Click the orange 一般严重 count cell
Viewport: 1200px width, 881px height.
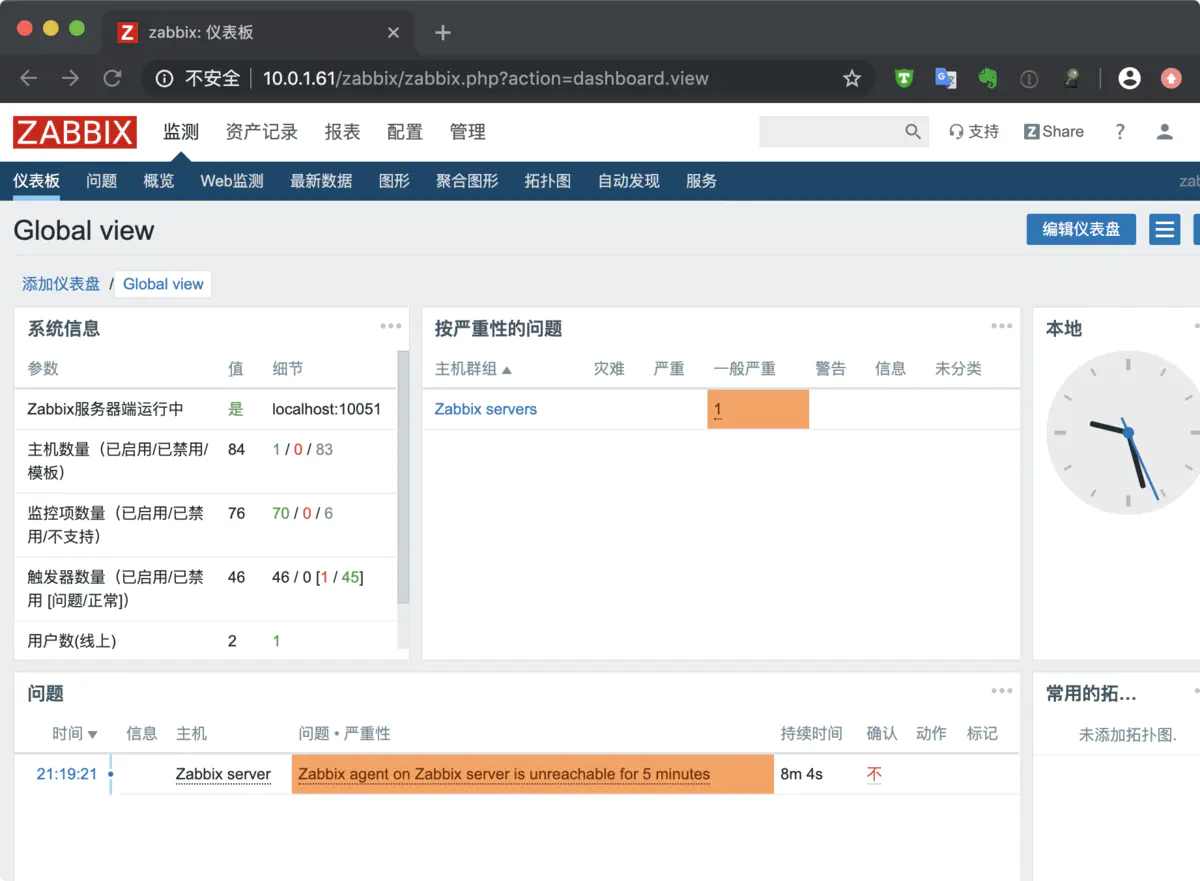(x=758, y=409)
